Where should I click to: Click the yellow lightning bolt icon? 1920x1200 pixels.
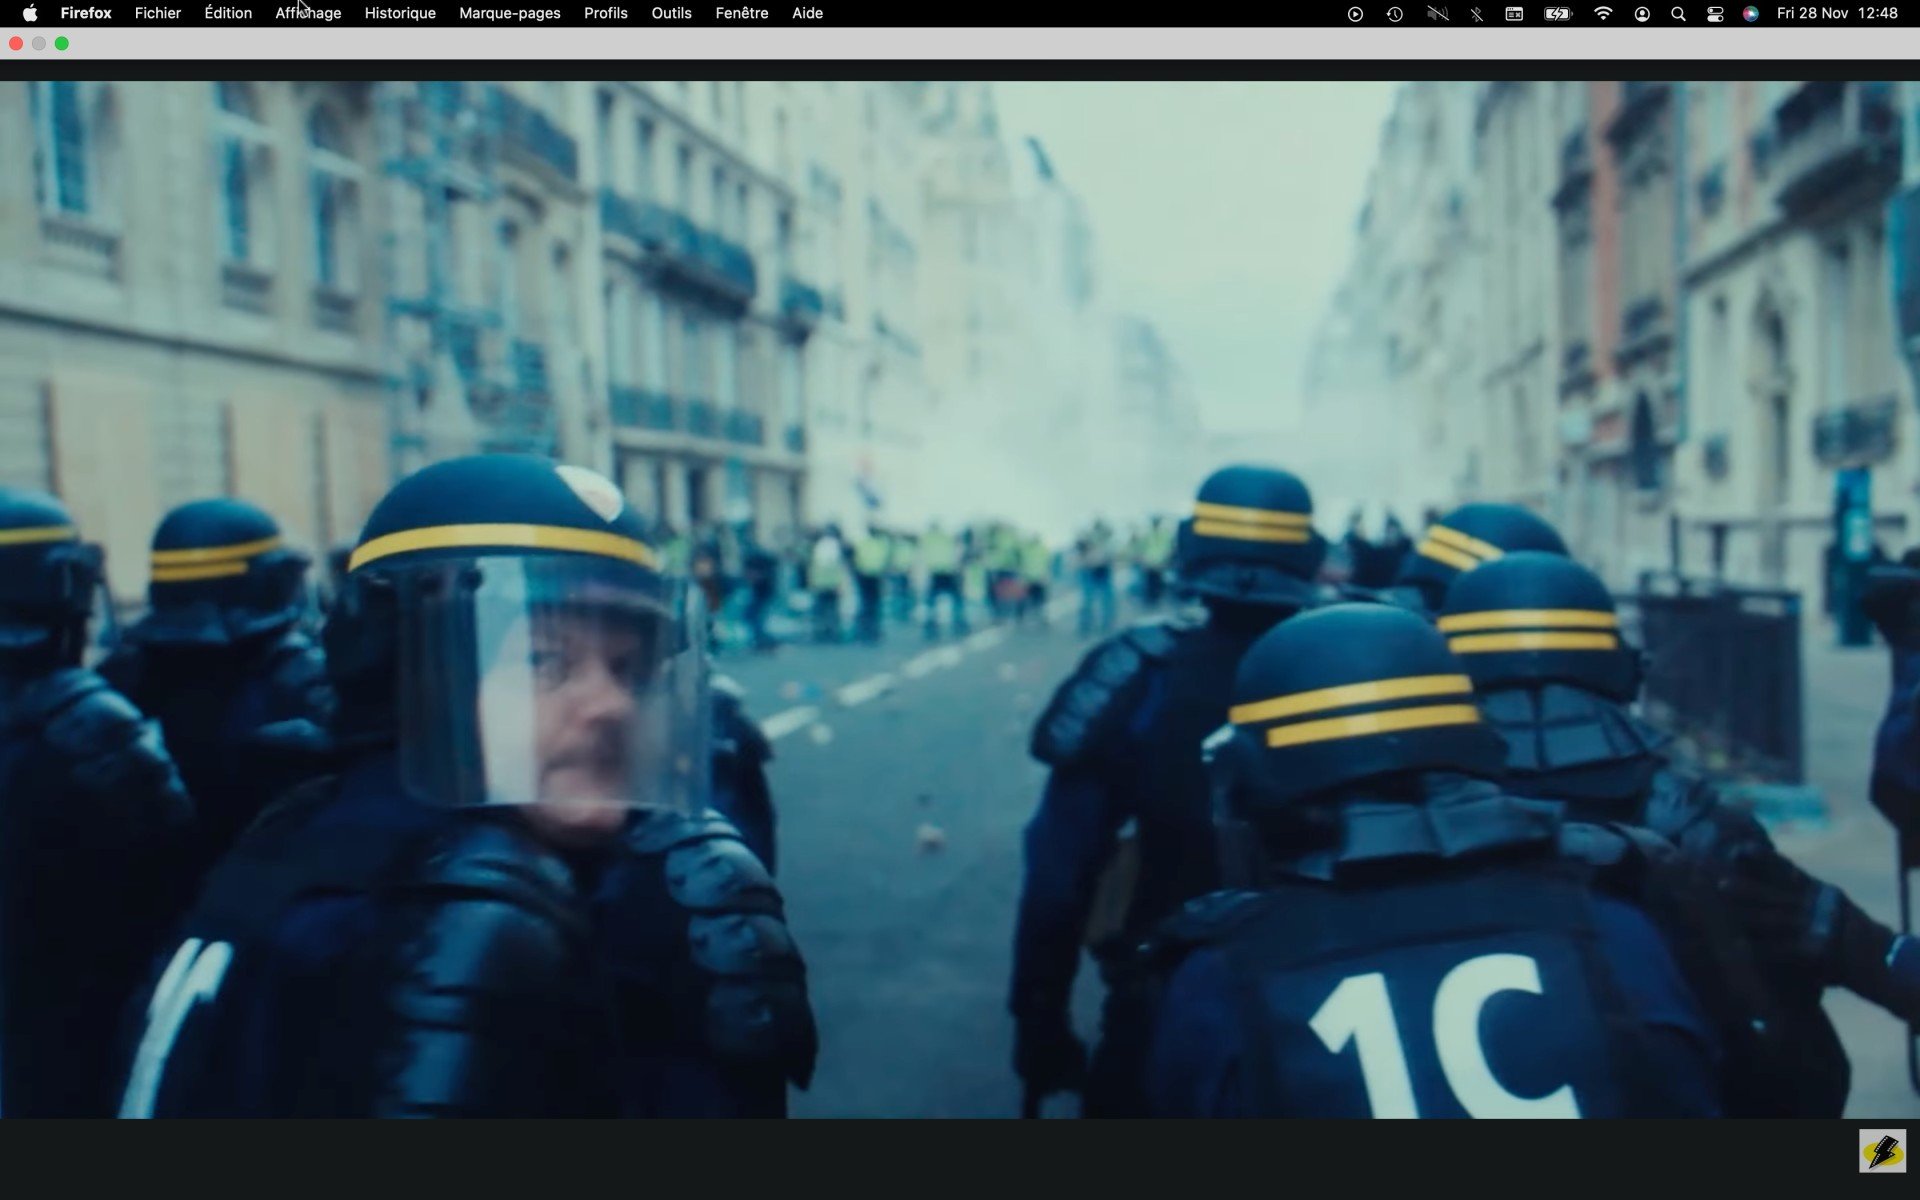(1882, 1151)
